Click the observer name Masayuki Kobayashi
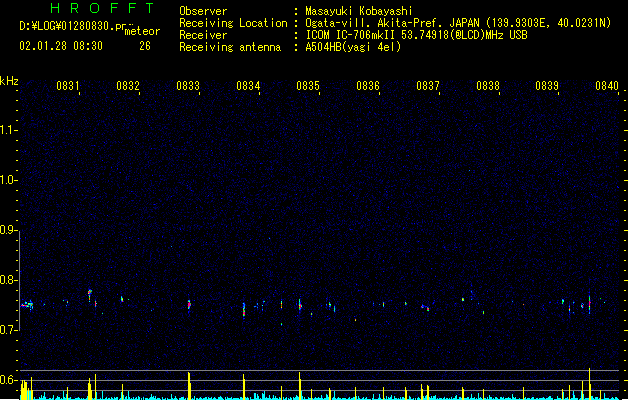This screenshot has height=400, width=629. [359, 11]
